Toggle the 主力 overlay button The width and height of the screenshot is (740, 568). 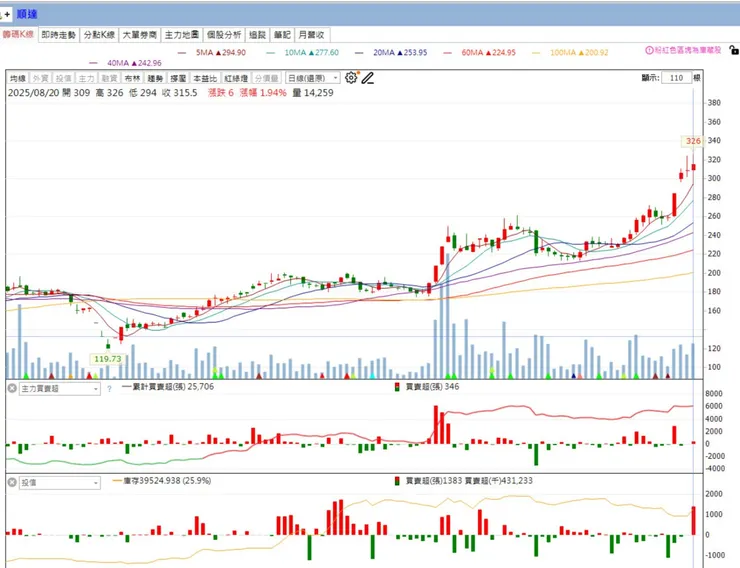click(86, 78)
